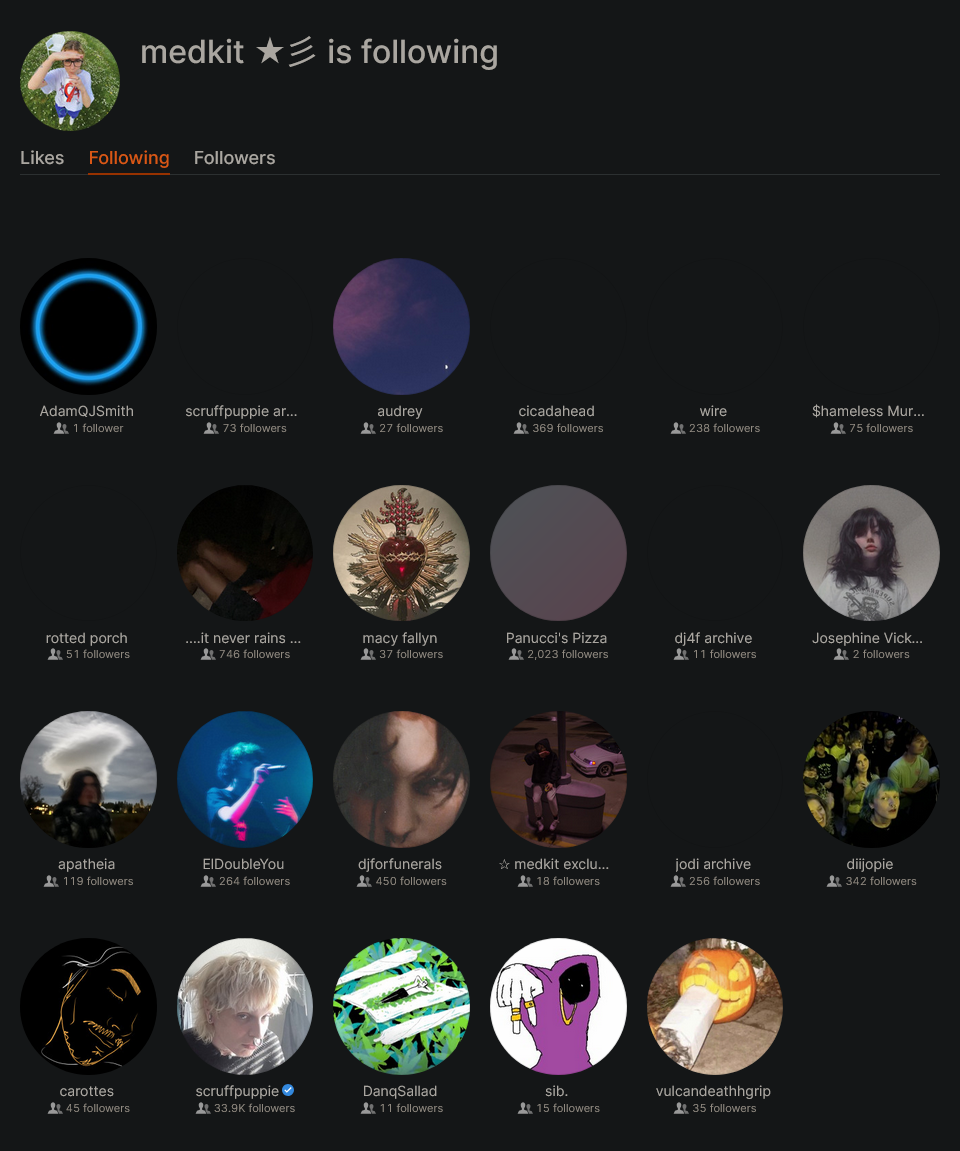Click scruffpuppie's verified badge
Viewport: 960px width, 1151px height.
[x=288, y=1090]
